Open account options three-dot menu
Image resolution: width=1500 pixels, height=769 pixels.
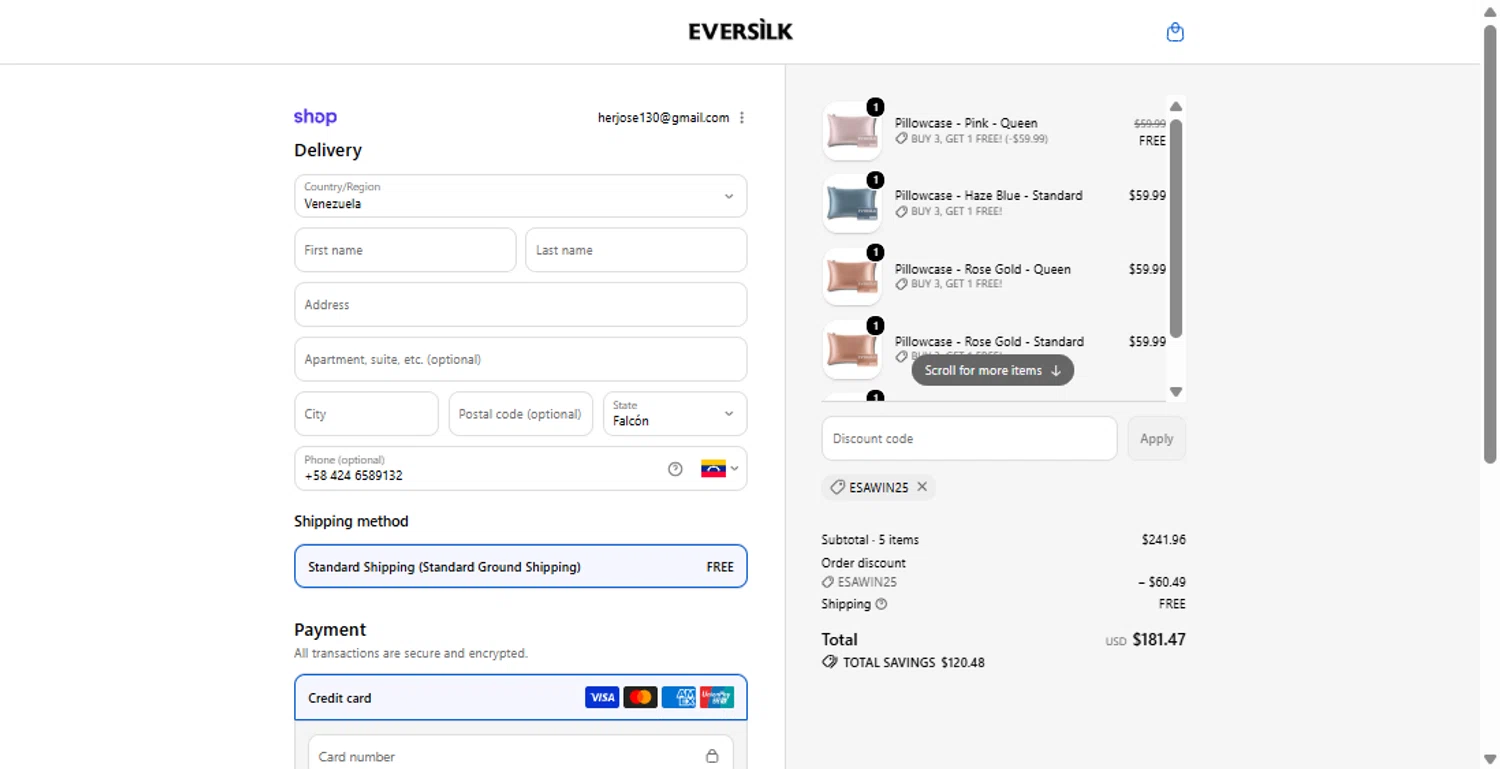pos(741,118)
